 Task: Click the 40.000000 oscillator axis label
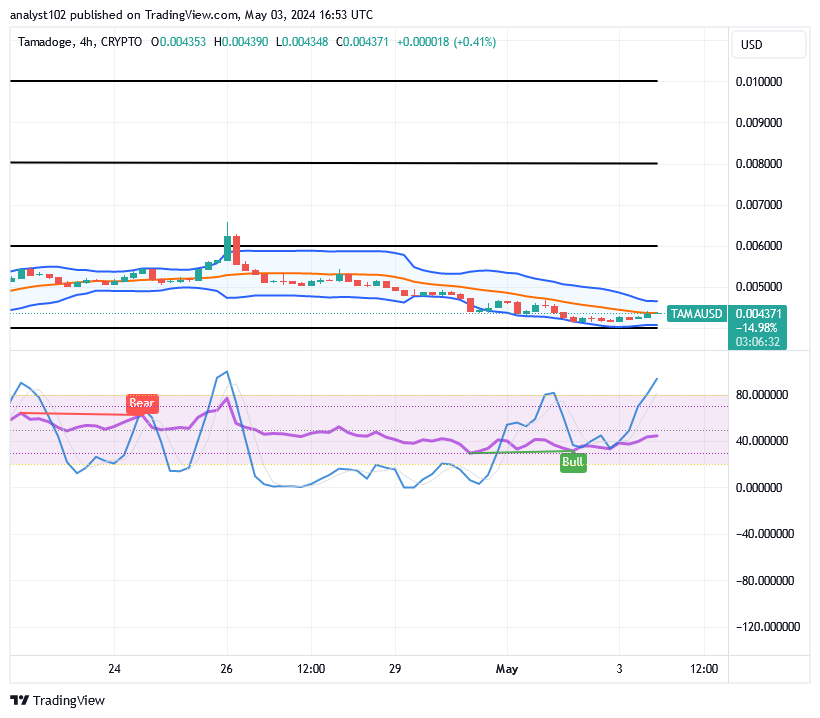click(762, 441)
